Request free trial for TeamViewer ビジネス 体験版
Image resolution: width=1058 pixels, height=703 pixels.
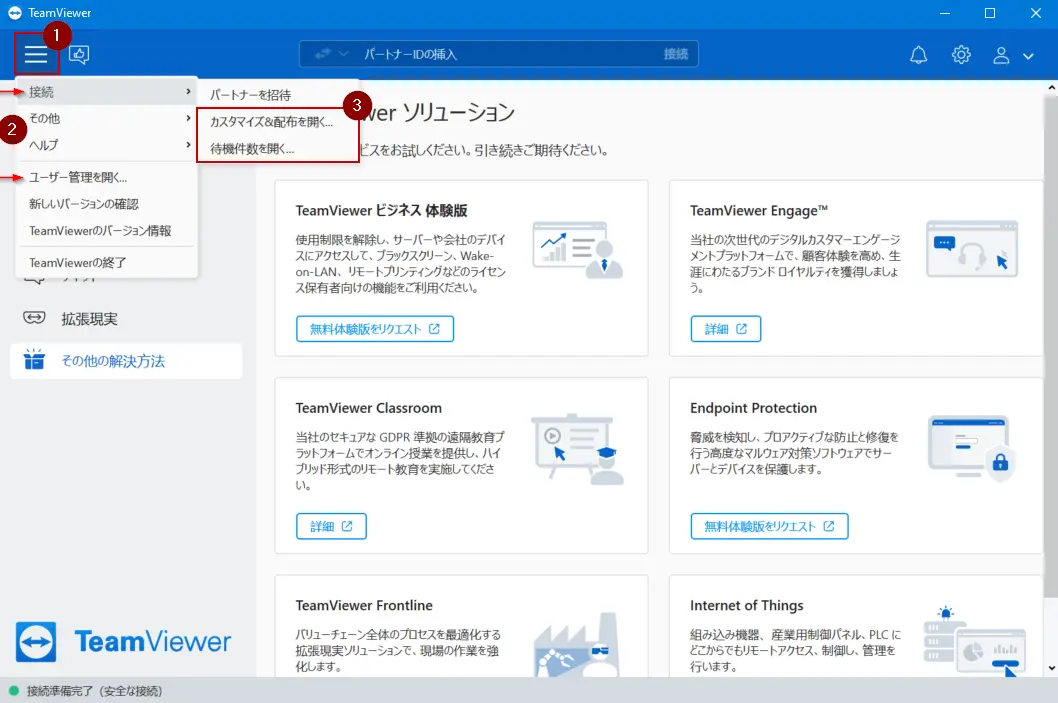tap(374, 329)
